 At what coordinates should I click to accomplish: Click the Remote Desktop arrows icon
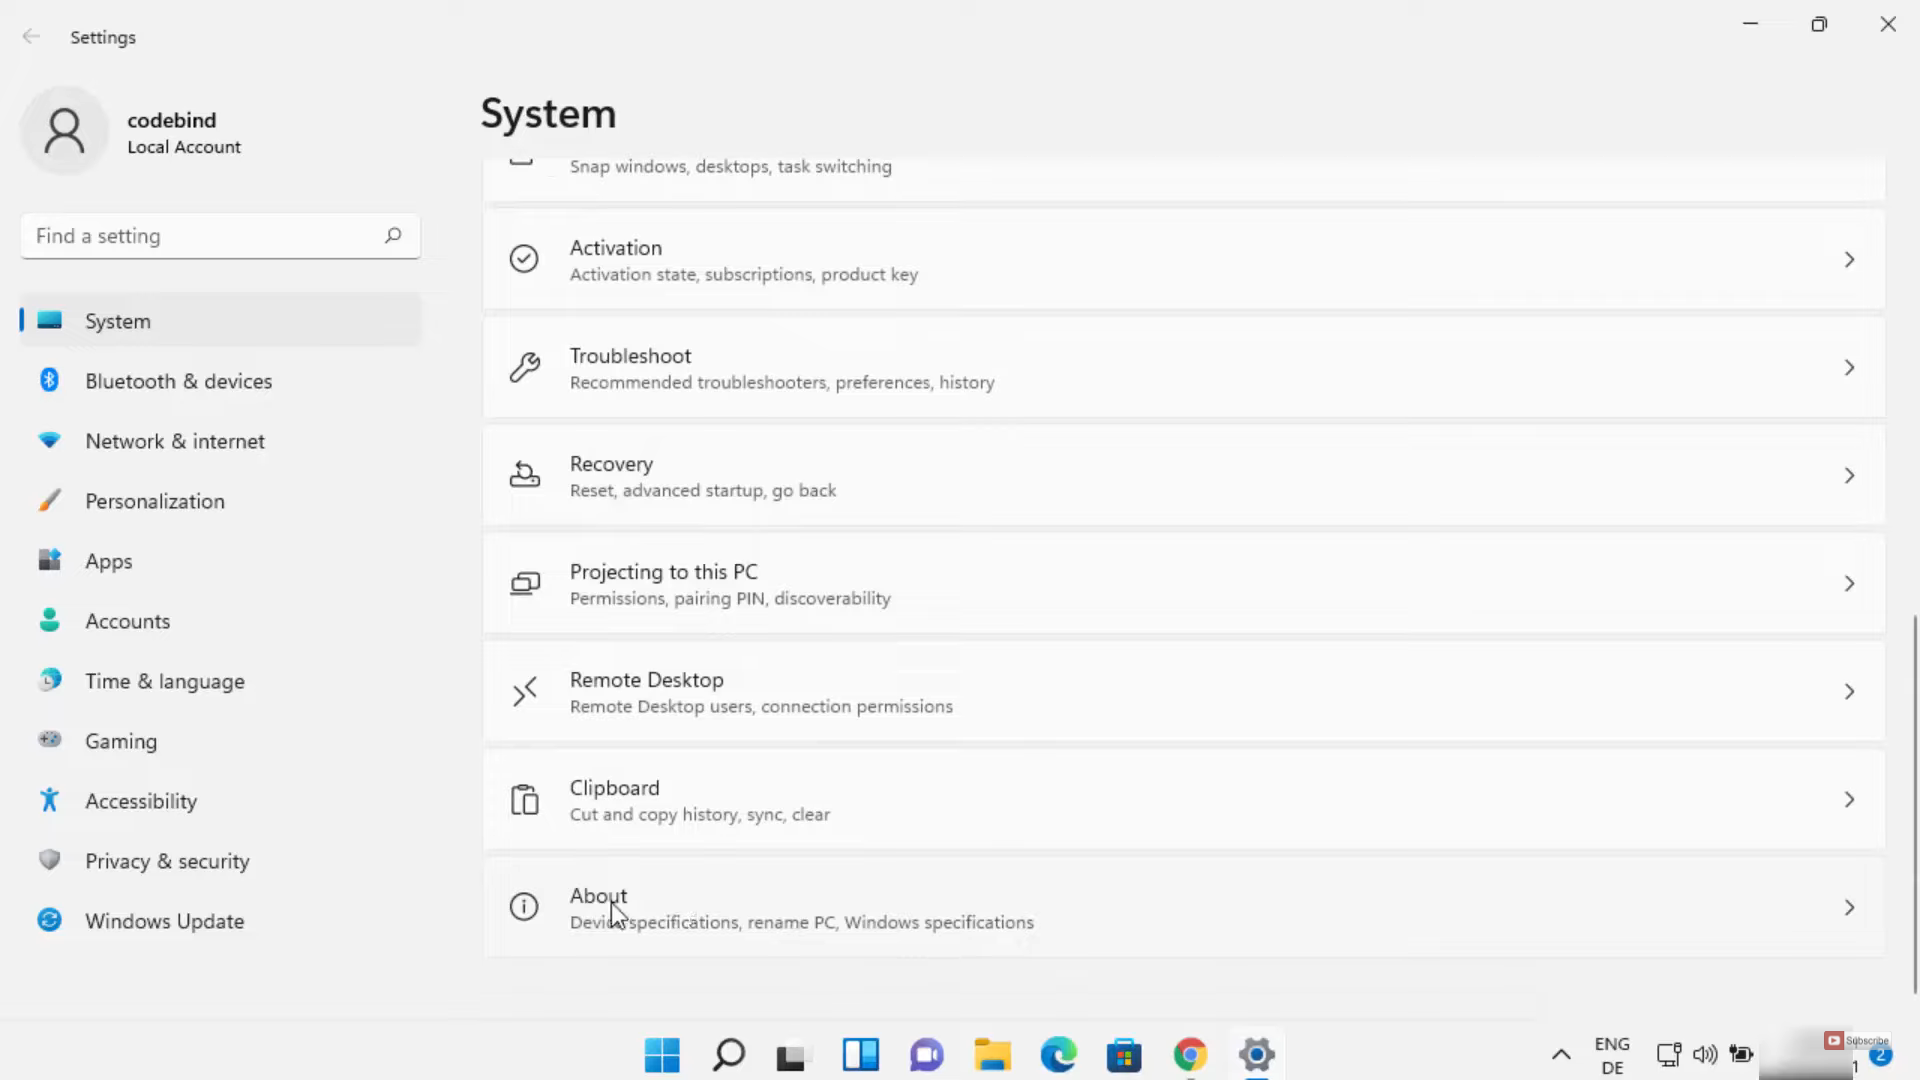pyautogui.click(x=524, y=691)
